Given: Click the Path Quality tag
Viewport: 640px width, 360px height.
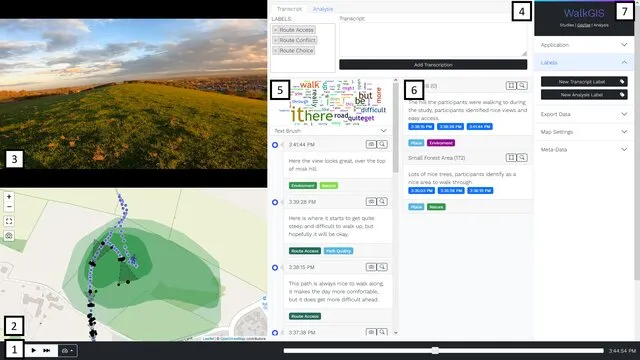Looking at the screenshot, I should pyautogui.click(x=338, y=251).
